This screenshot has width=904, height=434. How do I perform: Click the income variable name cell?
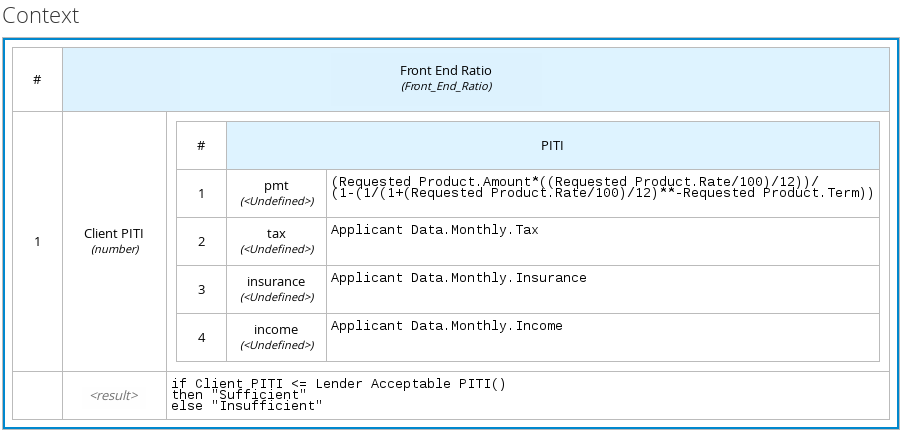pyautogui.click(x=276, y=337)
